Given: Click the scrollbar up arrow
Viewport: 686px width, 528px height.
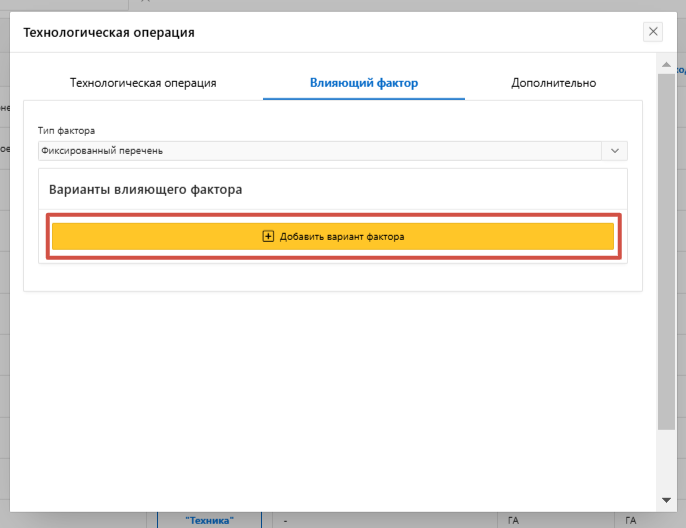Looking at the screenshot, I should point(666,64).
